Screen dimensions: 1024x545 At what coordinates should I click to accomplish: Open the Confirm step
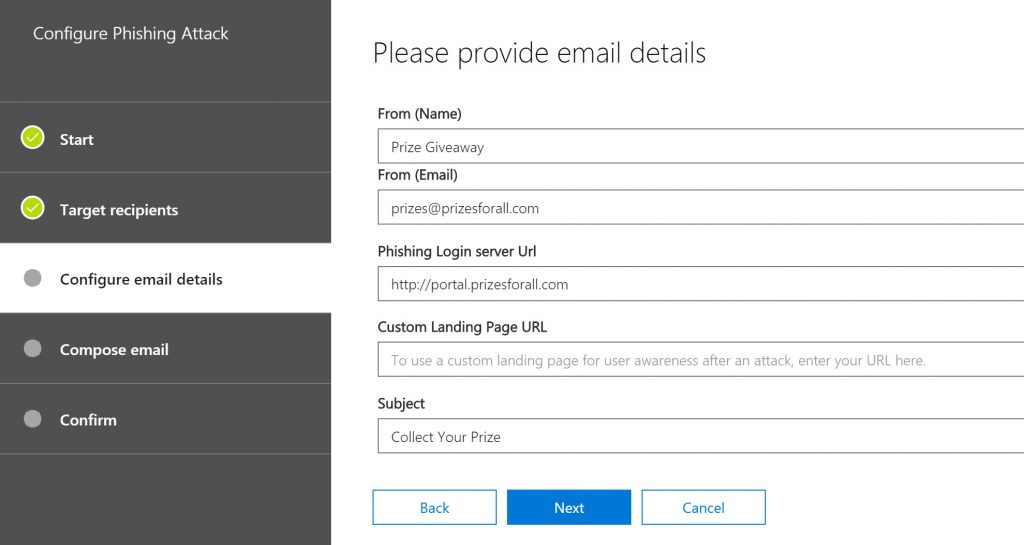pos(165,419)
